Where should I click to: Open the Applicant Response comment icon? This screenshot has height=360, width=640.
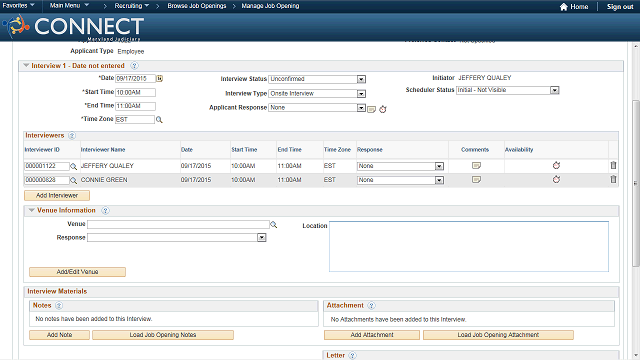tap(371, 109)
